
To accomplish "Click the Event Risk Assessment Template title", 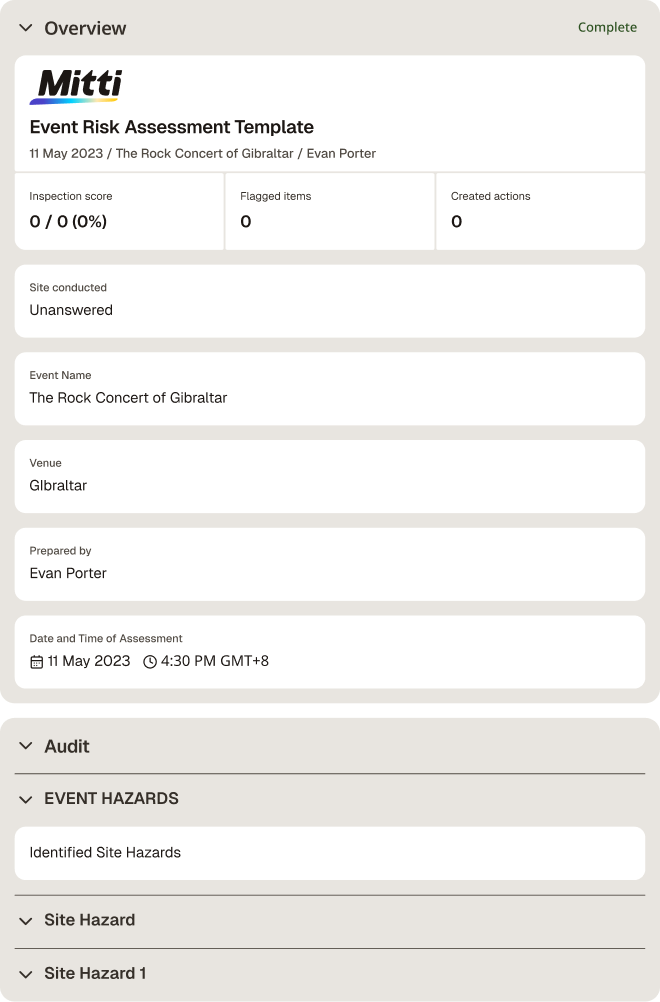I will click(x=172, y=127).
